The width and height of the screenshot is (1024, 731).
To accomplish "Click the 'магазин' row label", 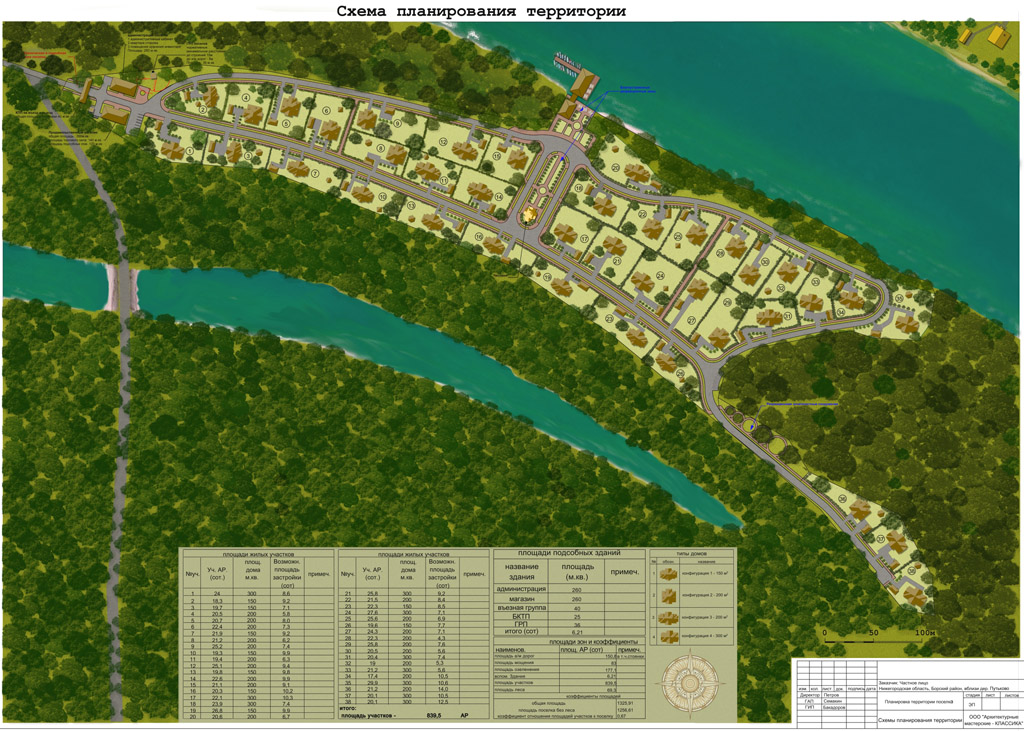I will [521, 599].
